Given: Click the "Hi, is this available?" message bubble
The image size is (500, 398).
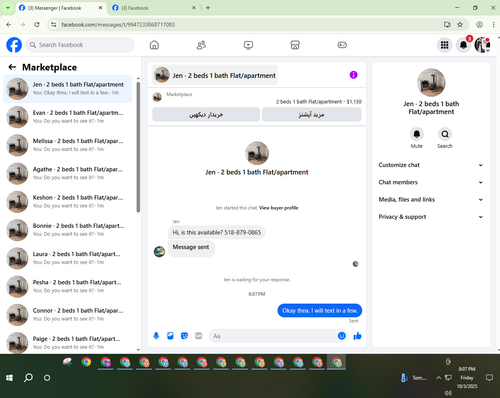Looking at the screenshot, I should coord(217,232).
